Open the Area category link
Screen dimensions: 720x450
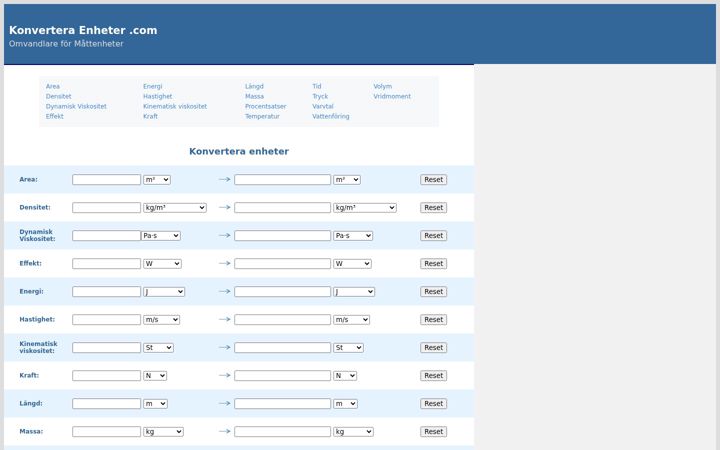(x=53, y=86)
